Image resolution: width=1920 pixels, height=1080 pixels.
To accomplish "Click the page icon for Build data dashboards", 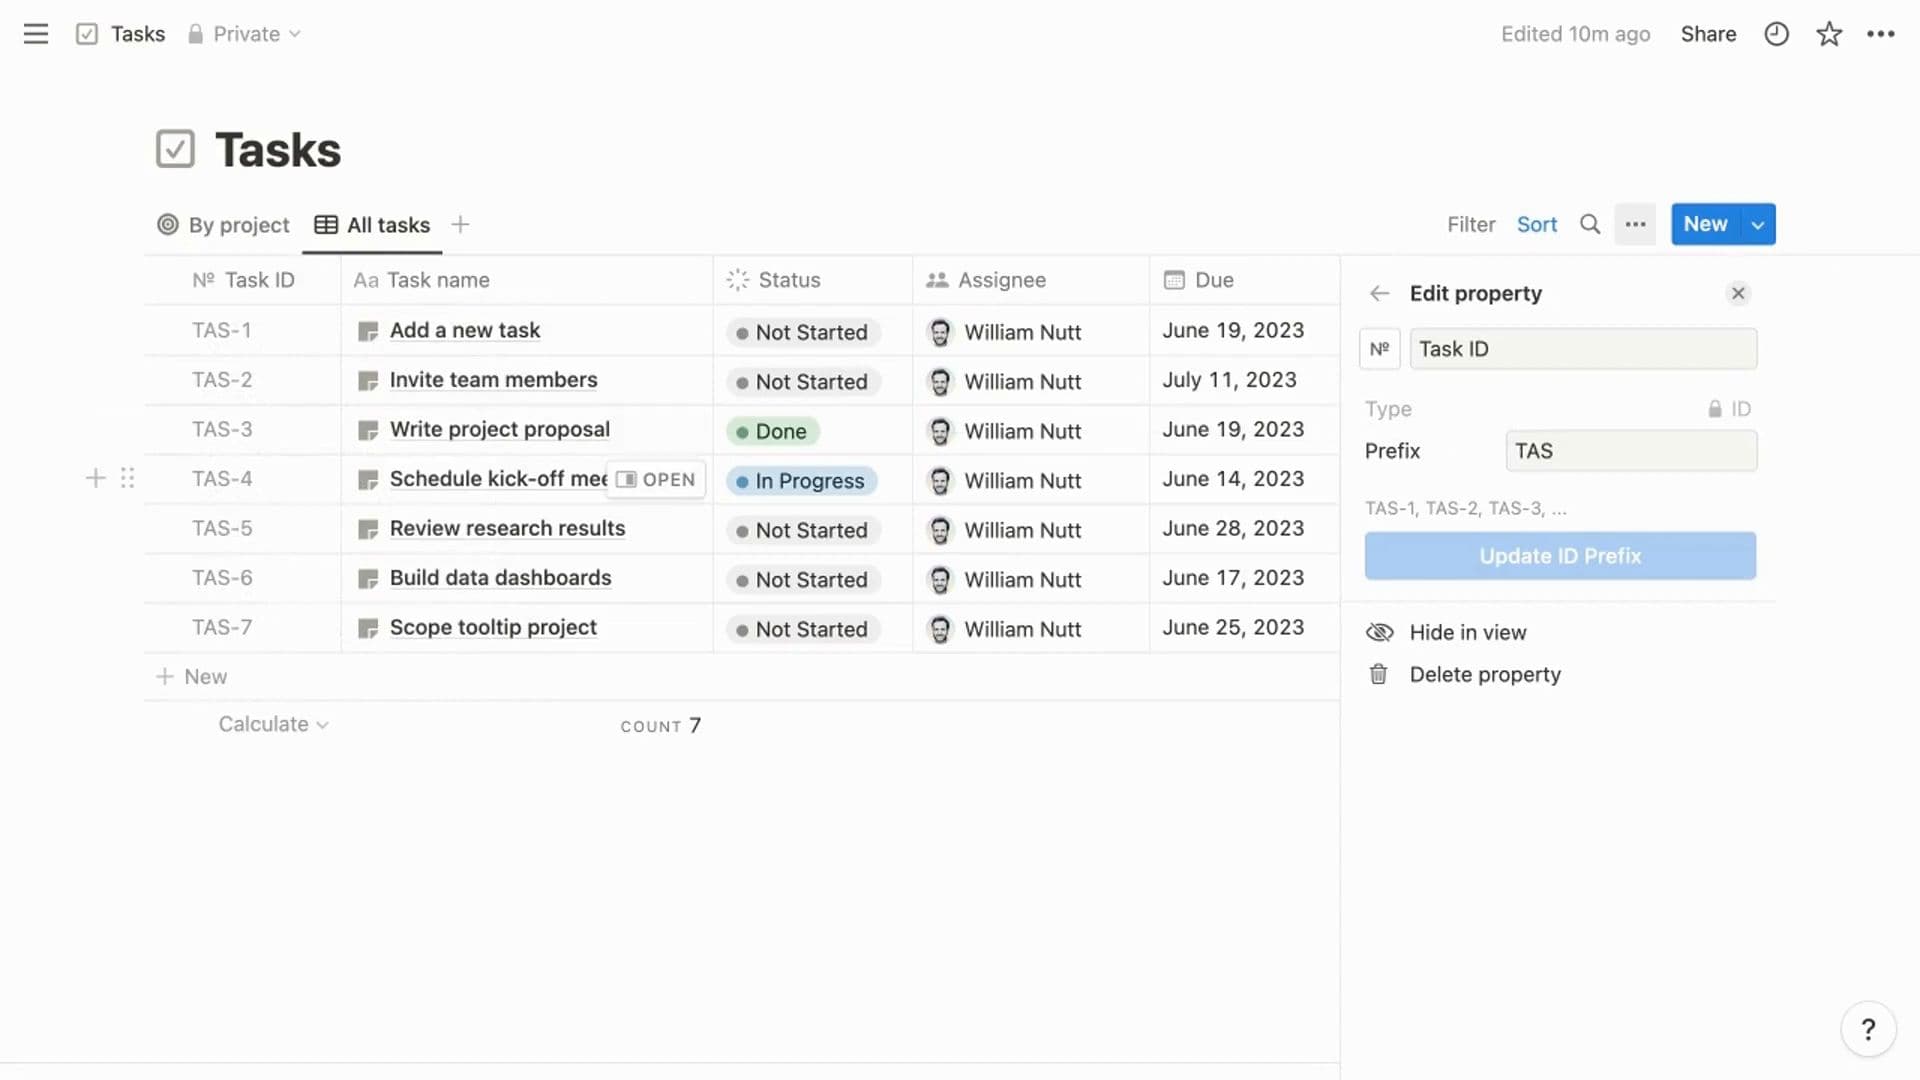I will click(x=368, y=579).
